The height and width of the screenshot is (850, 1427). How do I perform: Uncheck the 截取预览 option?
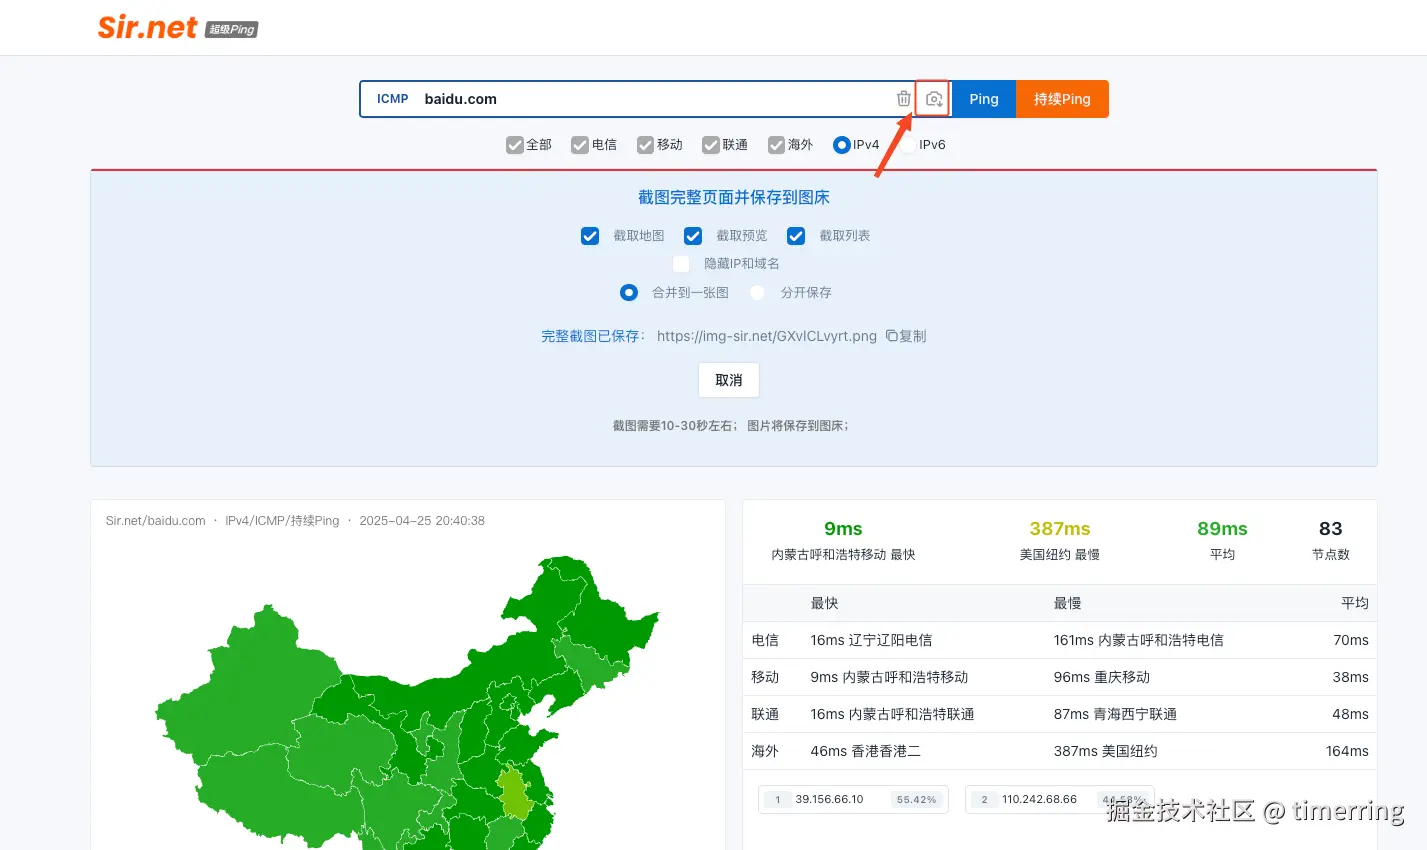tap(693, 236)
